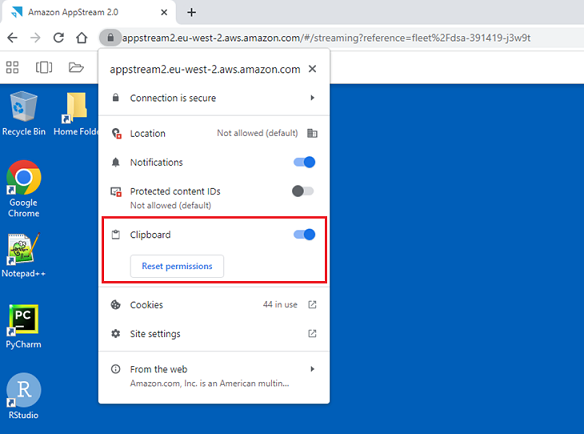Click the browser back arrow
Viewport: 584px width, 434px height.
12,38
